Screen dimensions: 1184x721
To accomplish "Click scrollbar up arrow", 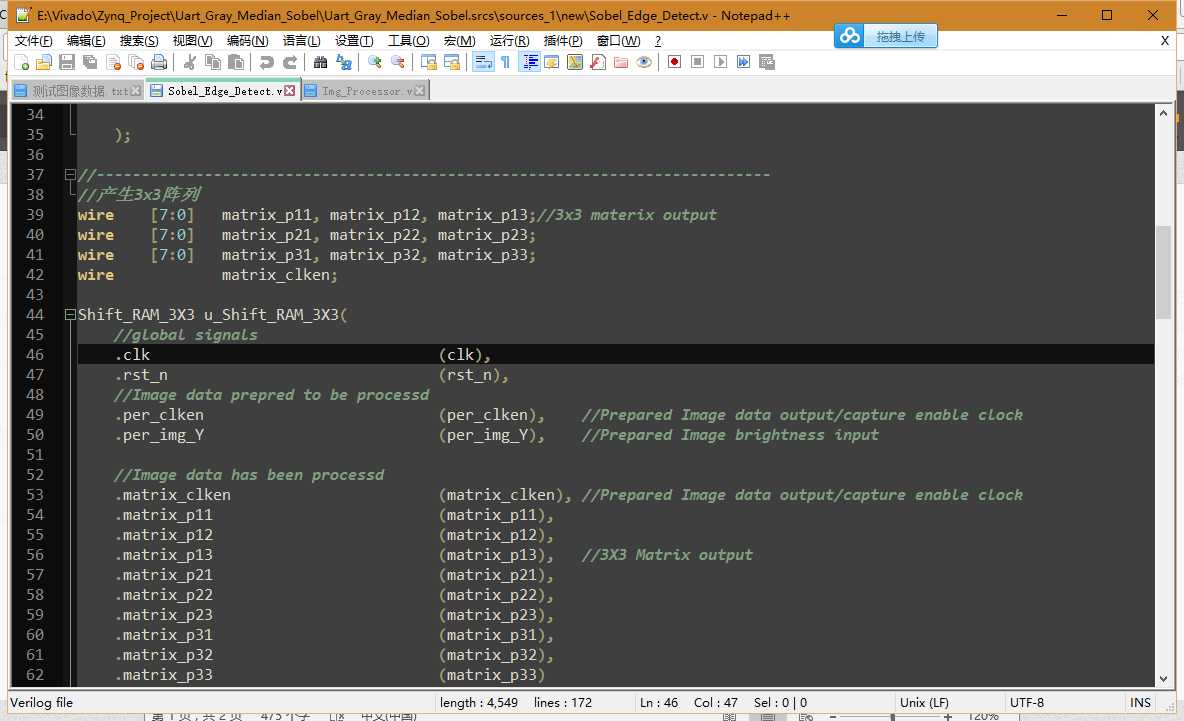I will point(1164,113).
